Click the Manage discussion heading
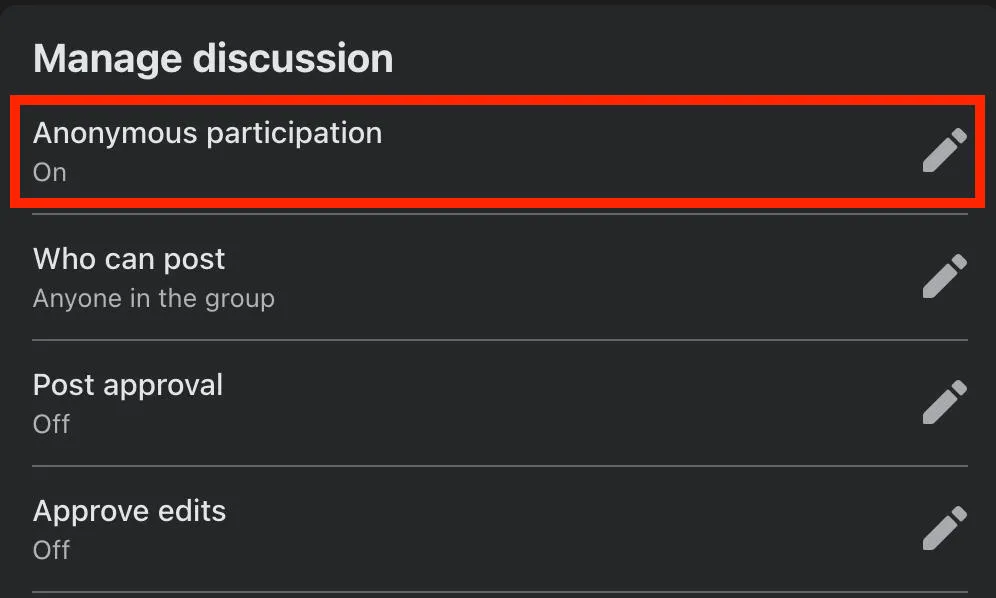Screen dimensions: 996x598 (x=213, y=58)
